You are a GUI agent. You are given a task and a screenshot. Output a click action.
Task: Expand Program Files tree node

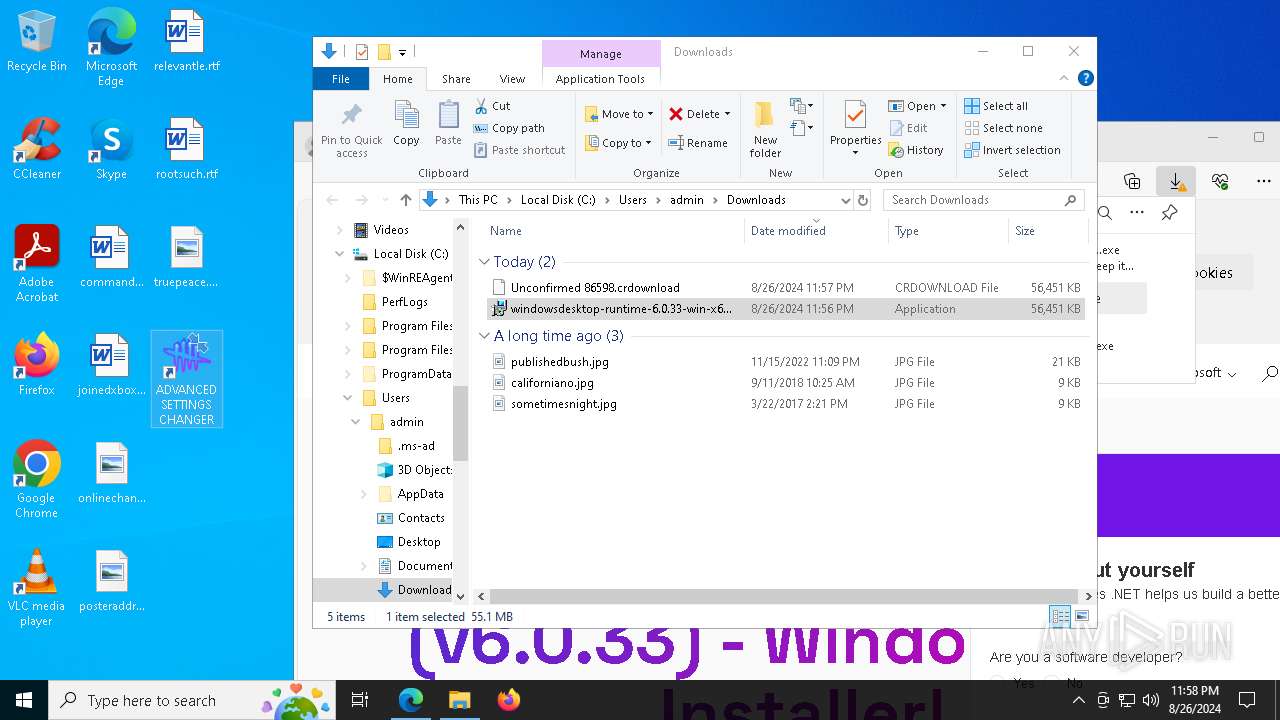(348, 326)
